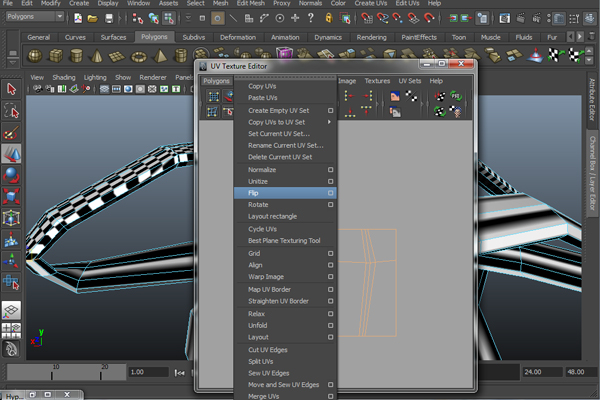Expand Copy UVs to UV Set submenu
The height and width of the screenshot is (400, 600).
tap(329, 122)
